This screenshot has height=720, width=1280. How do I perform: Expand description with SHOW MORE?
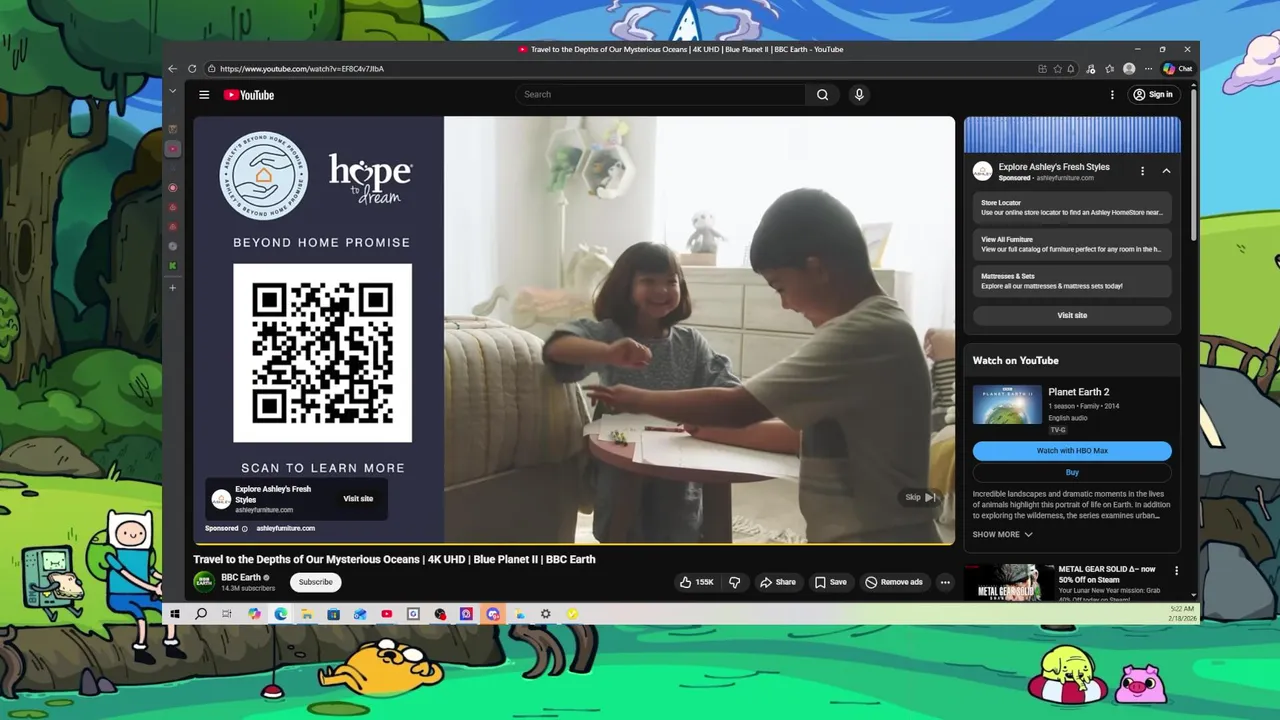point(1002,535)
